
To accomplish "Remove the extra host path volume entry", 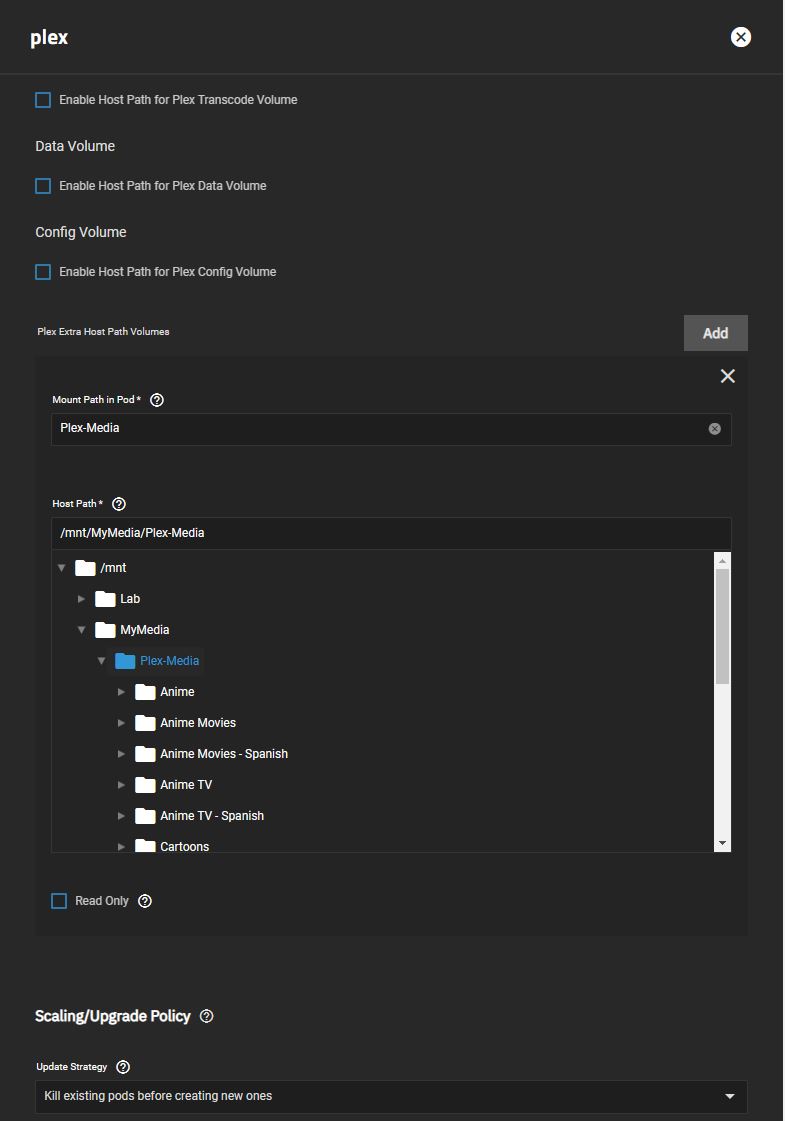I will (x=727, y=376).
